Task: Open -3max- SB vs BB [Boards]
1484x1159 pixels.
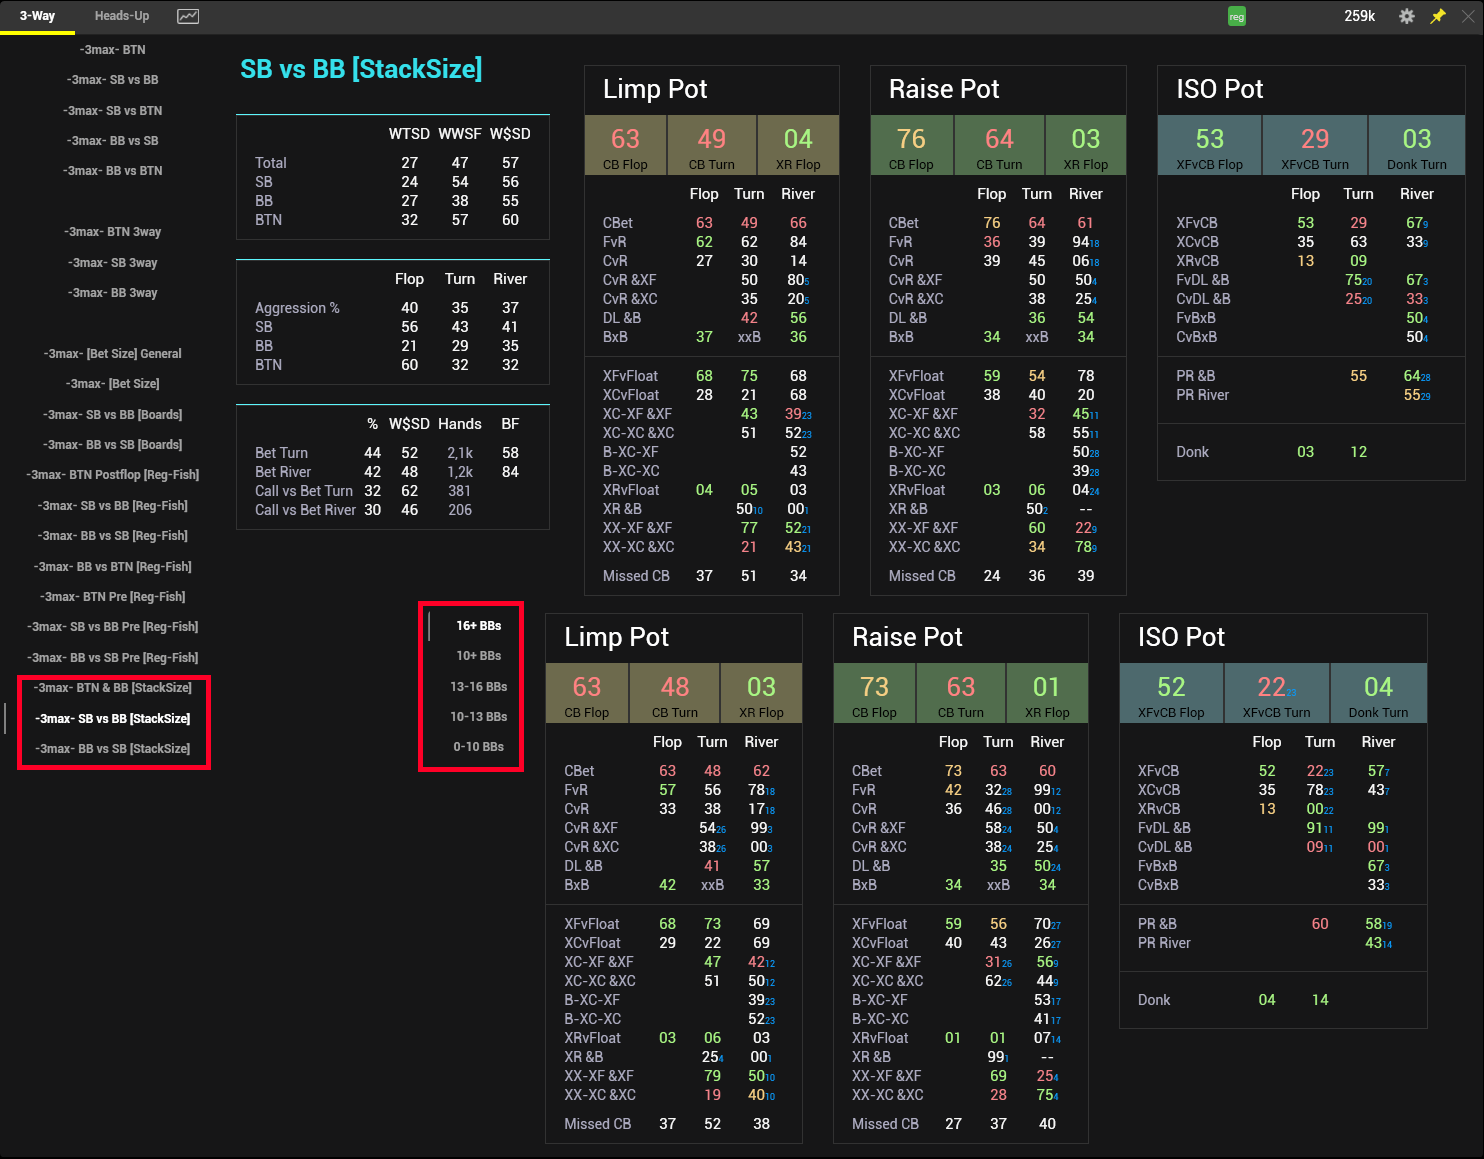Action: pyautogui.click(x=112, y=415)
